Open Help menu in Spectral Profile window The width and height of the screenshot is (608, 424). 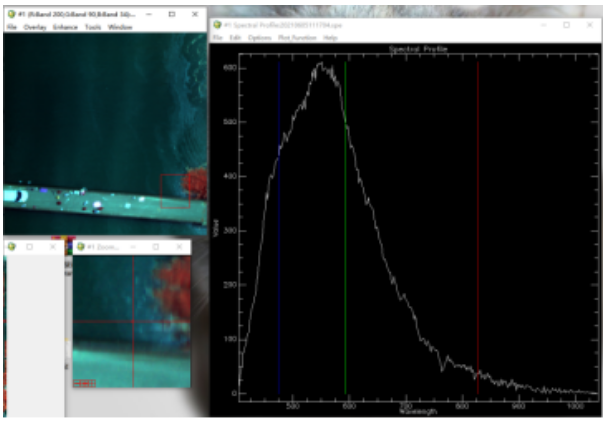(x=330, y=38)
